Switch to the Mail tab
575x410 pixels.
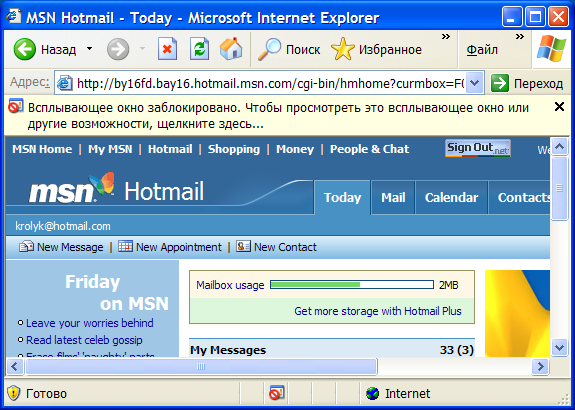(x=393, y=198)
